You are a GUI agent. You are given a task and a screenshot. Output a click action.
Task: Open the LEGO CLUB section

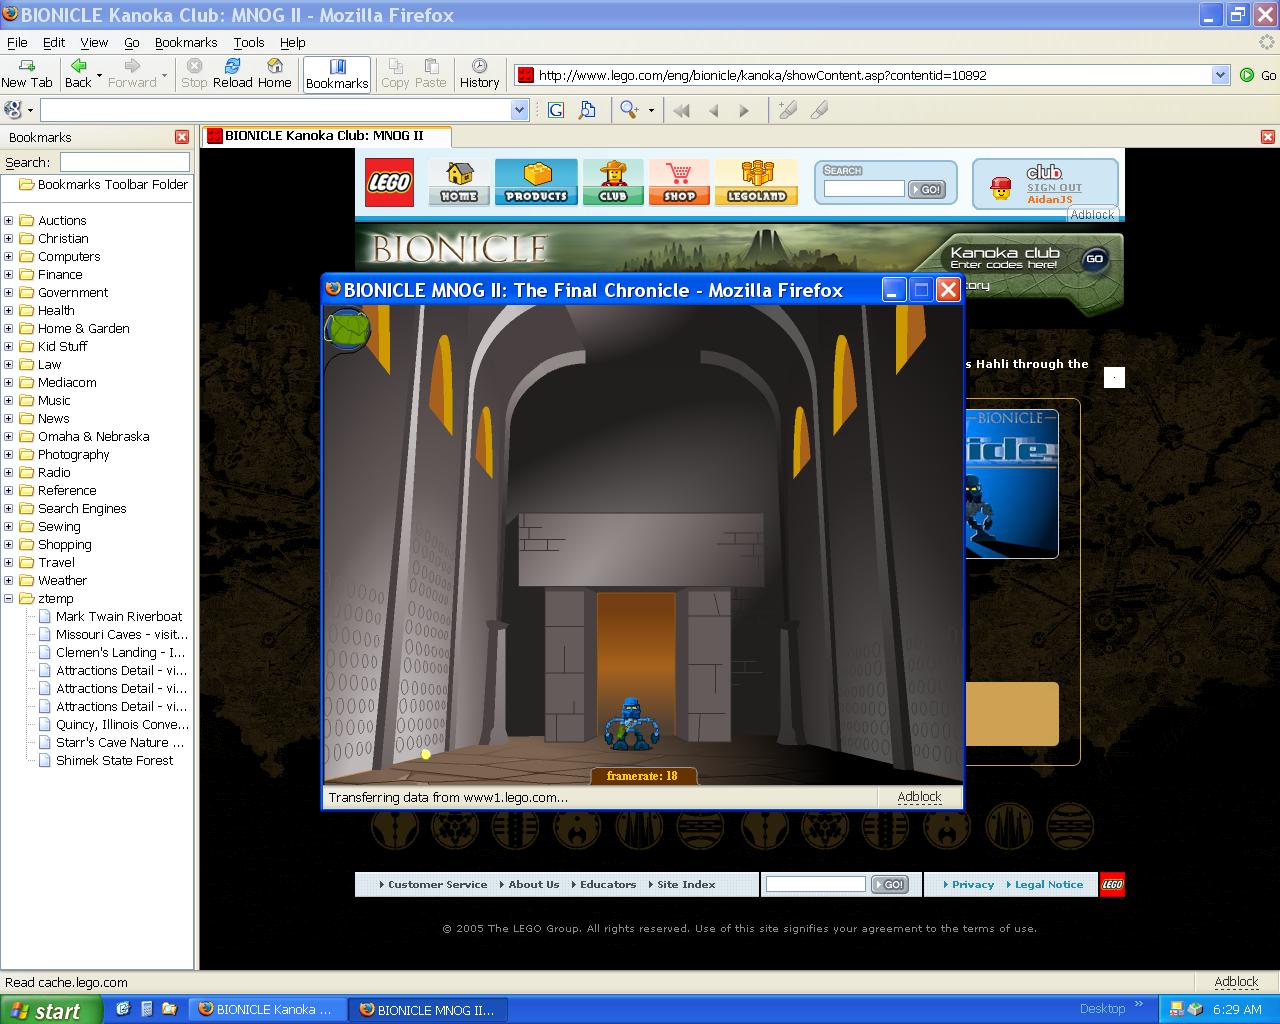pyautogui.click(x=613, y=183)
